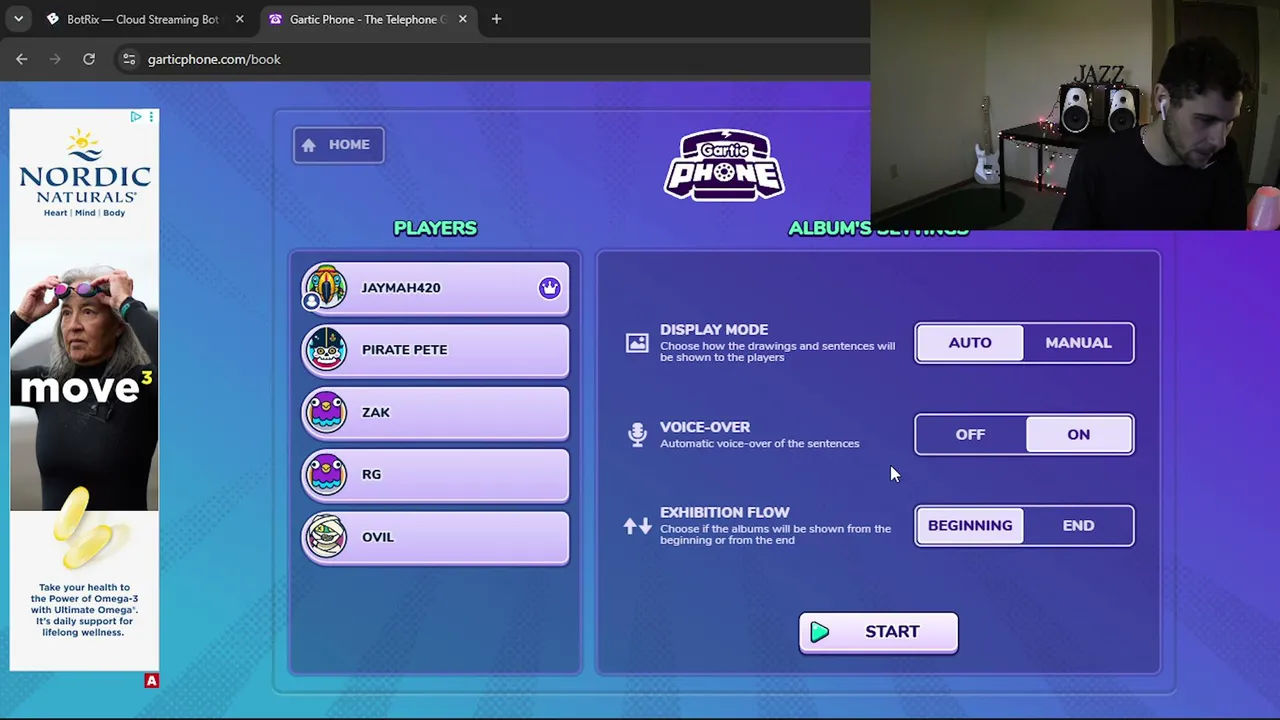Click the green play icon on Start
This screenshot has height=720, width=1280.
point(820,632)
